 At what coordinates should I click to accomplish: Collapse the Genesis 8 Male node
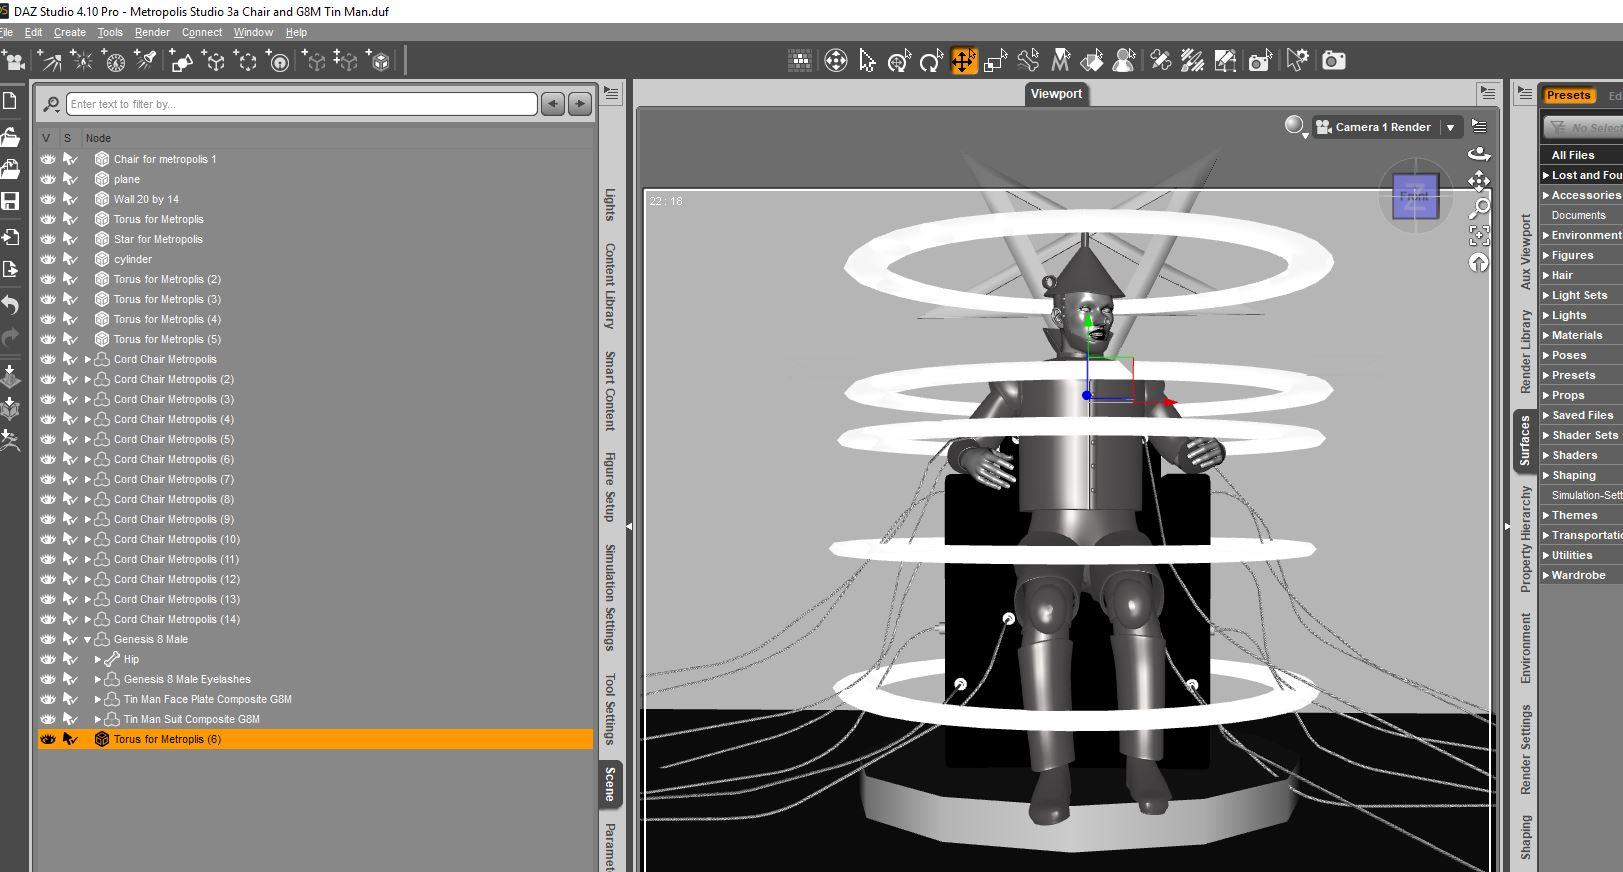pyautogui.click(x=88, y=639)
